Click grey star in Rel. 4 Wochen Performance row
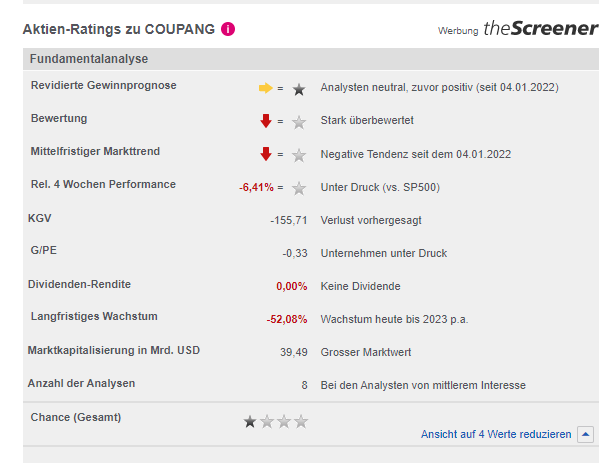 click(x=298, y=187)
